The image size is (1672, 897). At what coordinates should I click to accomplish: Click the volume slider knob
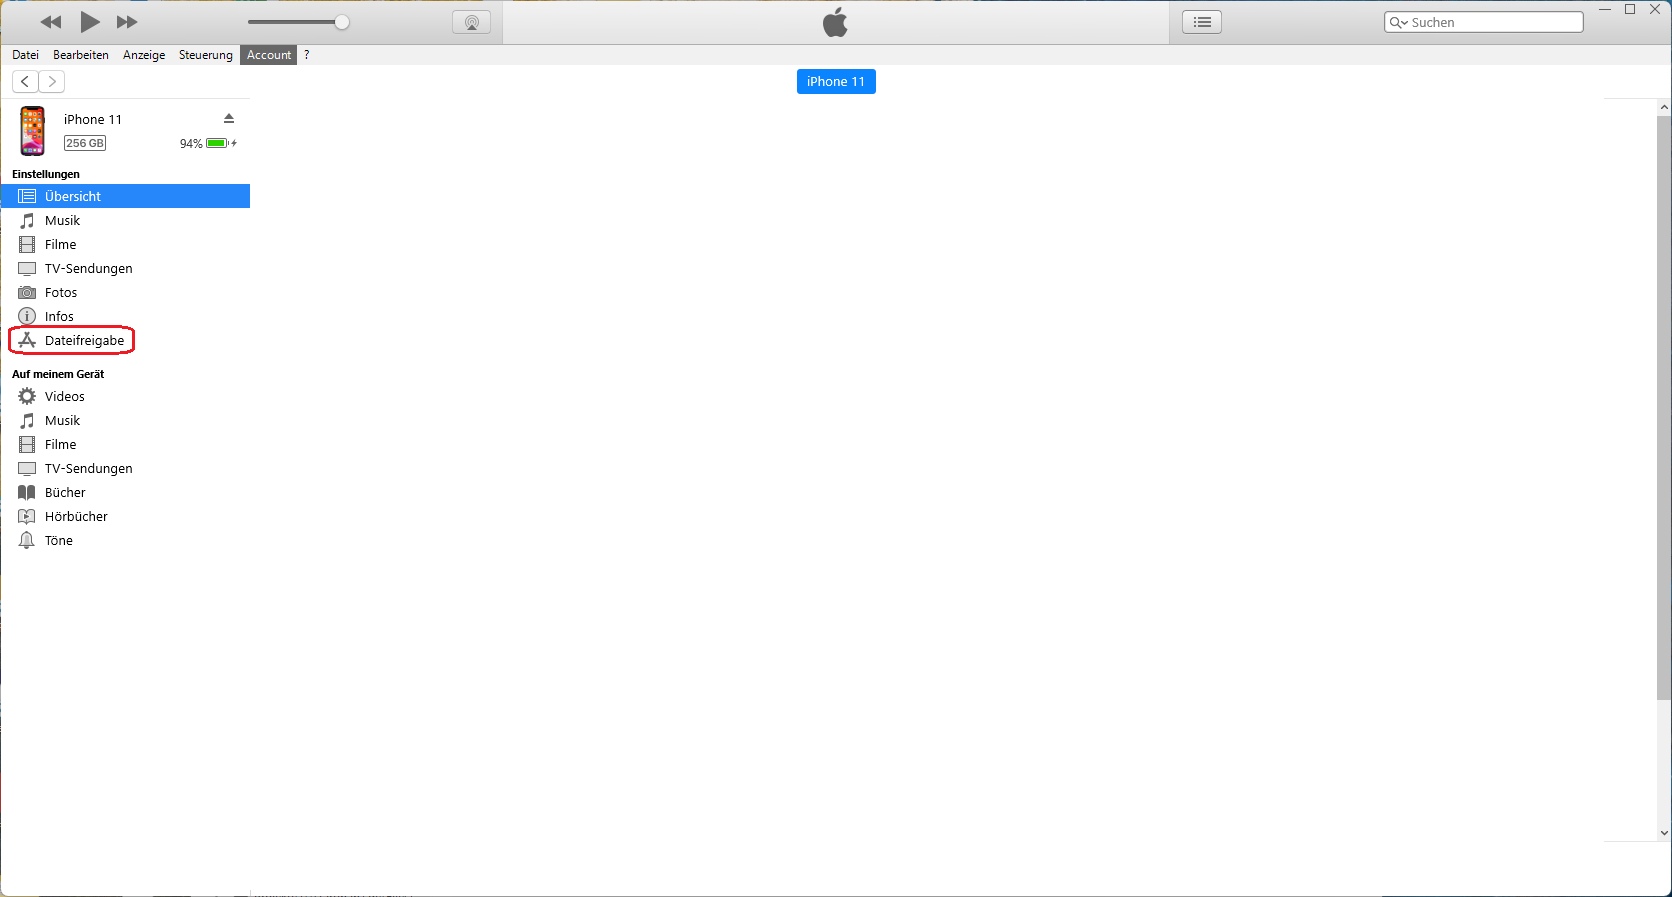[x=342, y=22]
